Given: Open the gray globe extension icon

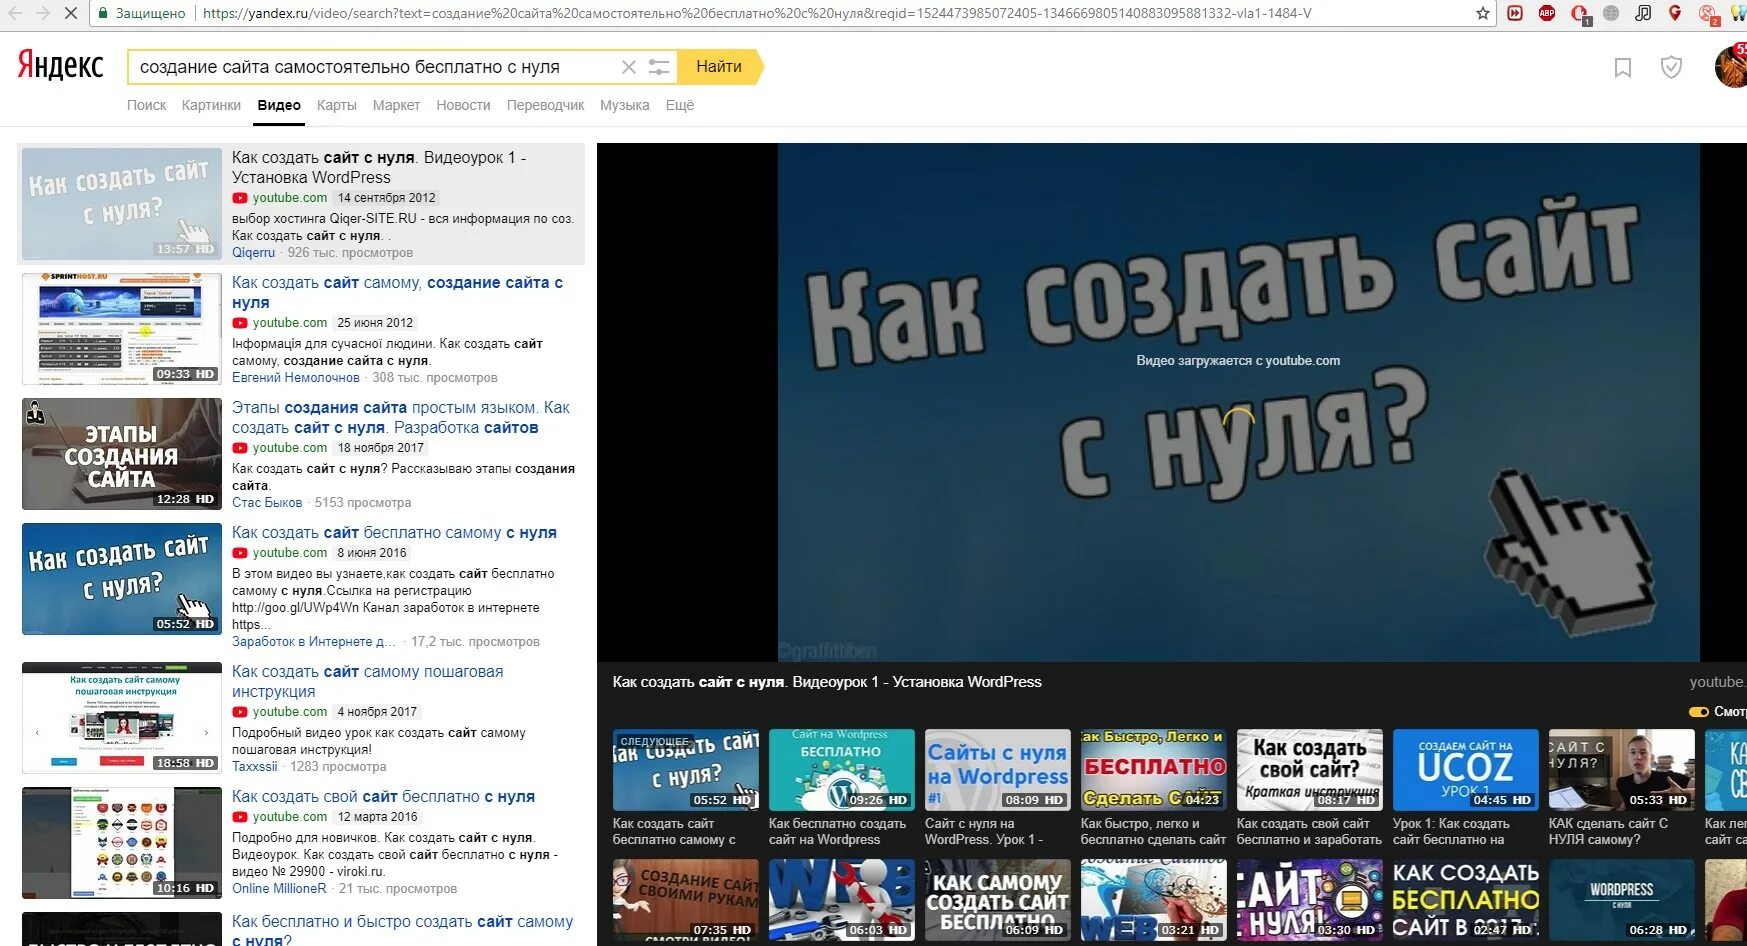Looking at the screenshot, I should click(1611, 13).
